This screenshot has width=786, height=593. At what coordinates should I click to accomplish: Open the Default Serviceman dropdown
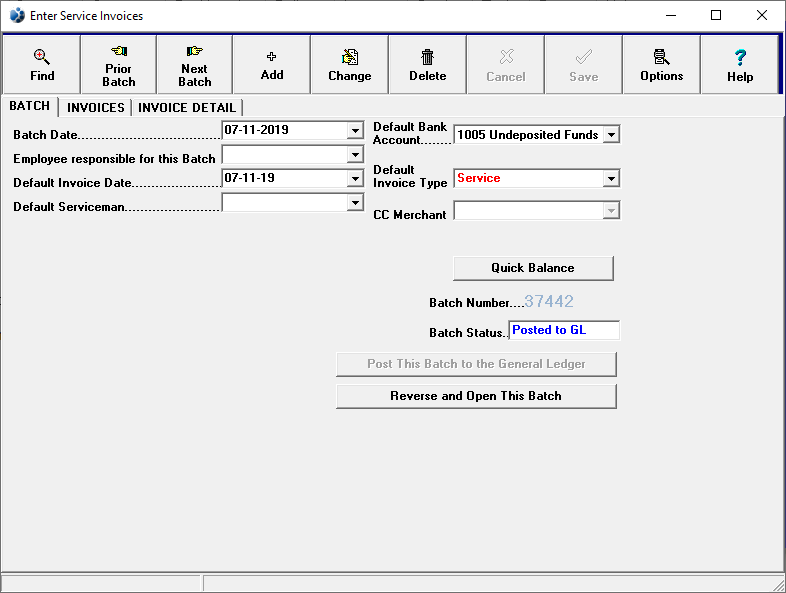point(355,203)
